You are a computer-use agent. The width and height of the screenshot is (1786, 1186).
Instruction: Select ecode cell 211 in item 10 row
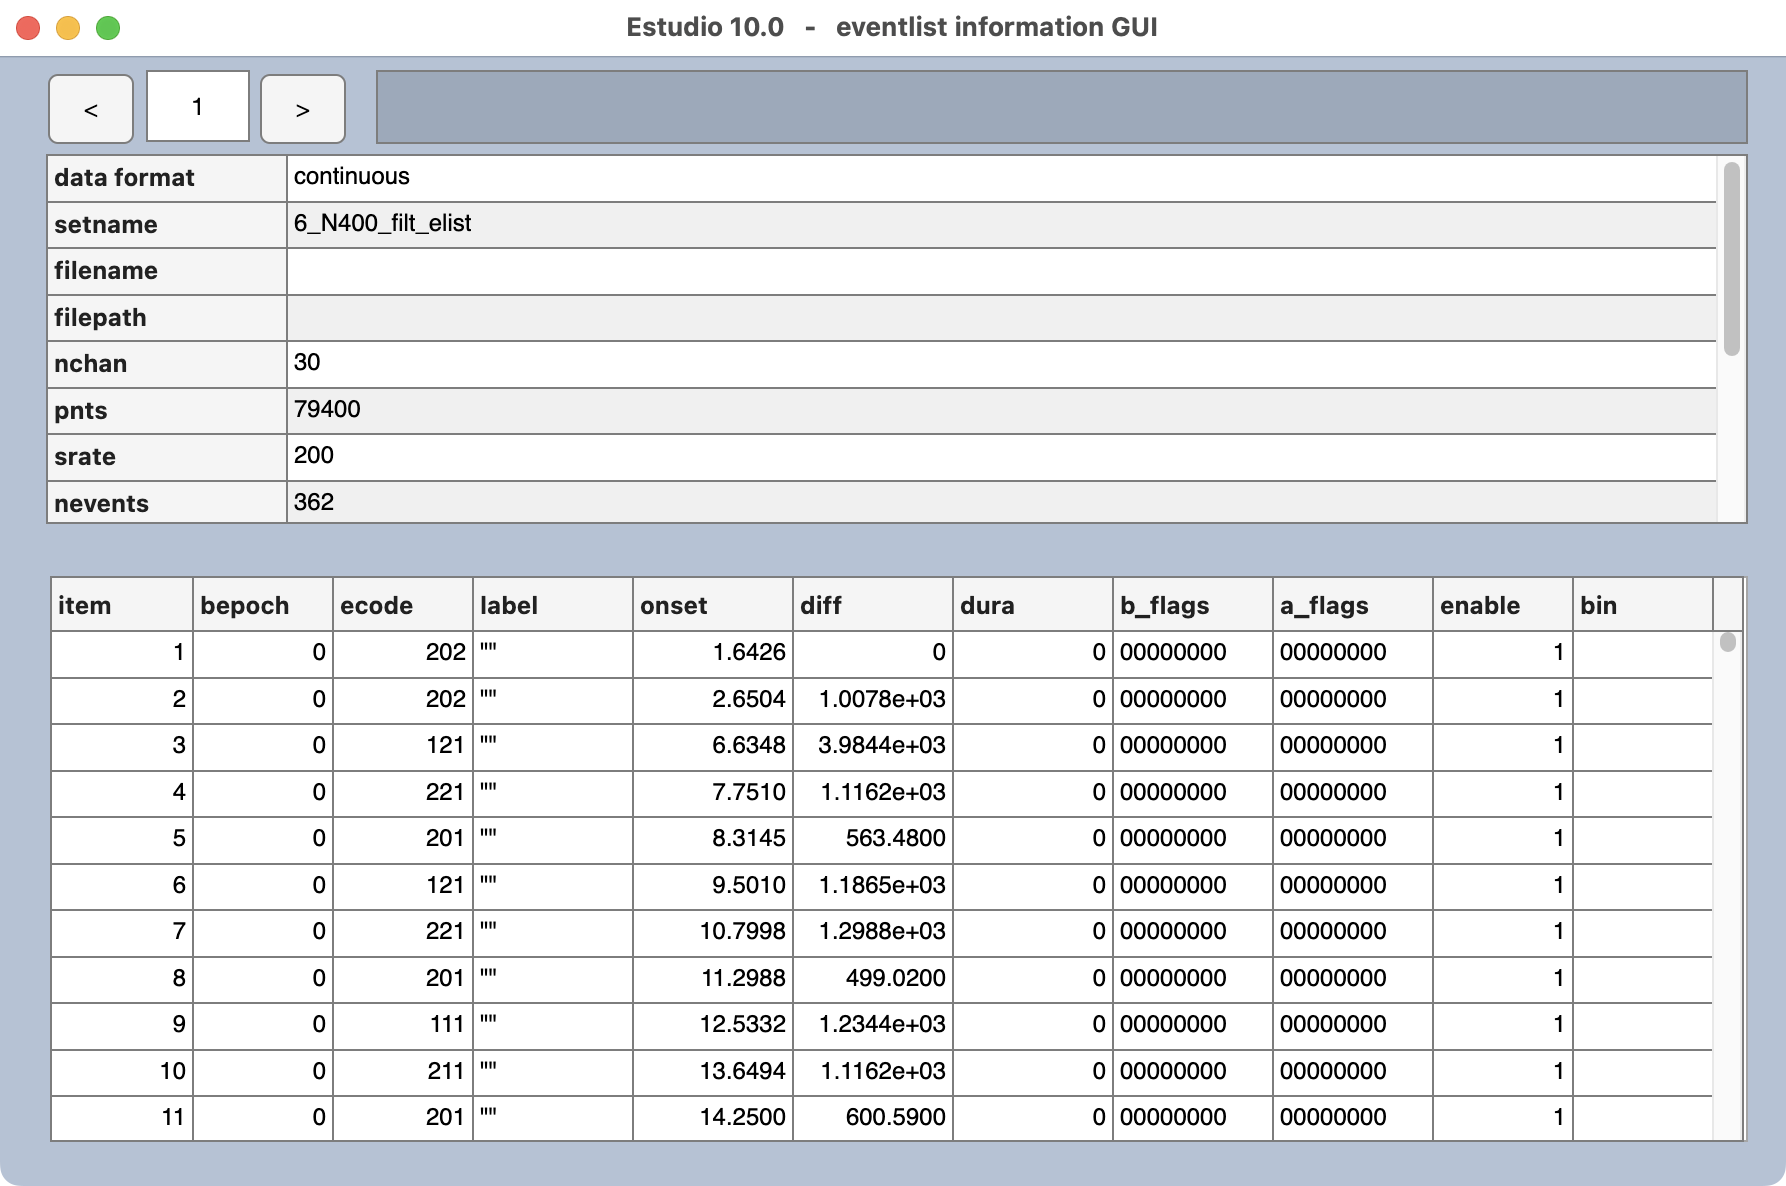point(403,1073)
